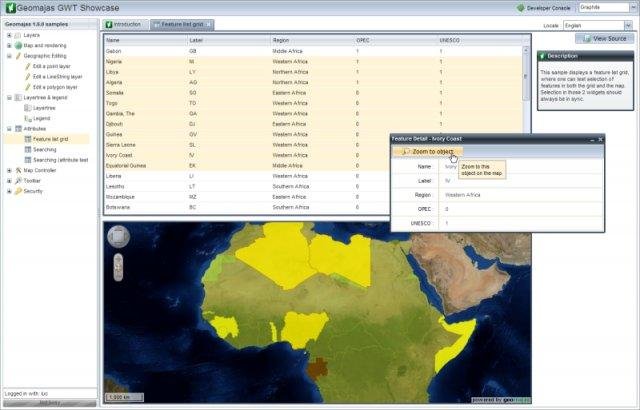Sort grid by UNESCO column header
Viewport: 640px width, 410px height.
480,40
